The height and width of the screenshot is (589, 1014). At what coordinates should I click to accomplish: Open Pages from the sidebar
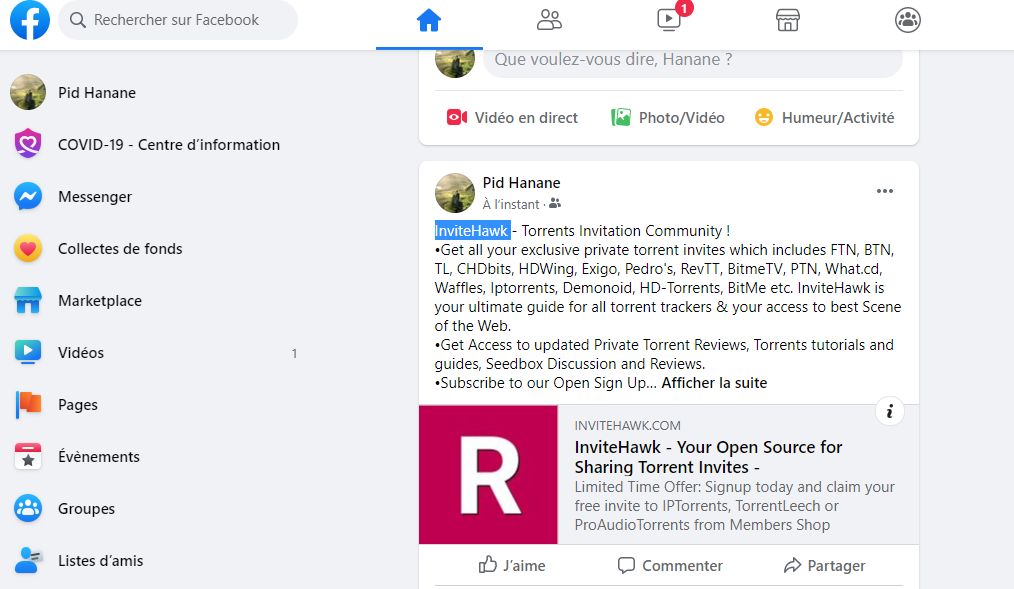coord(78,405)
